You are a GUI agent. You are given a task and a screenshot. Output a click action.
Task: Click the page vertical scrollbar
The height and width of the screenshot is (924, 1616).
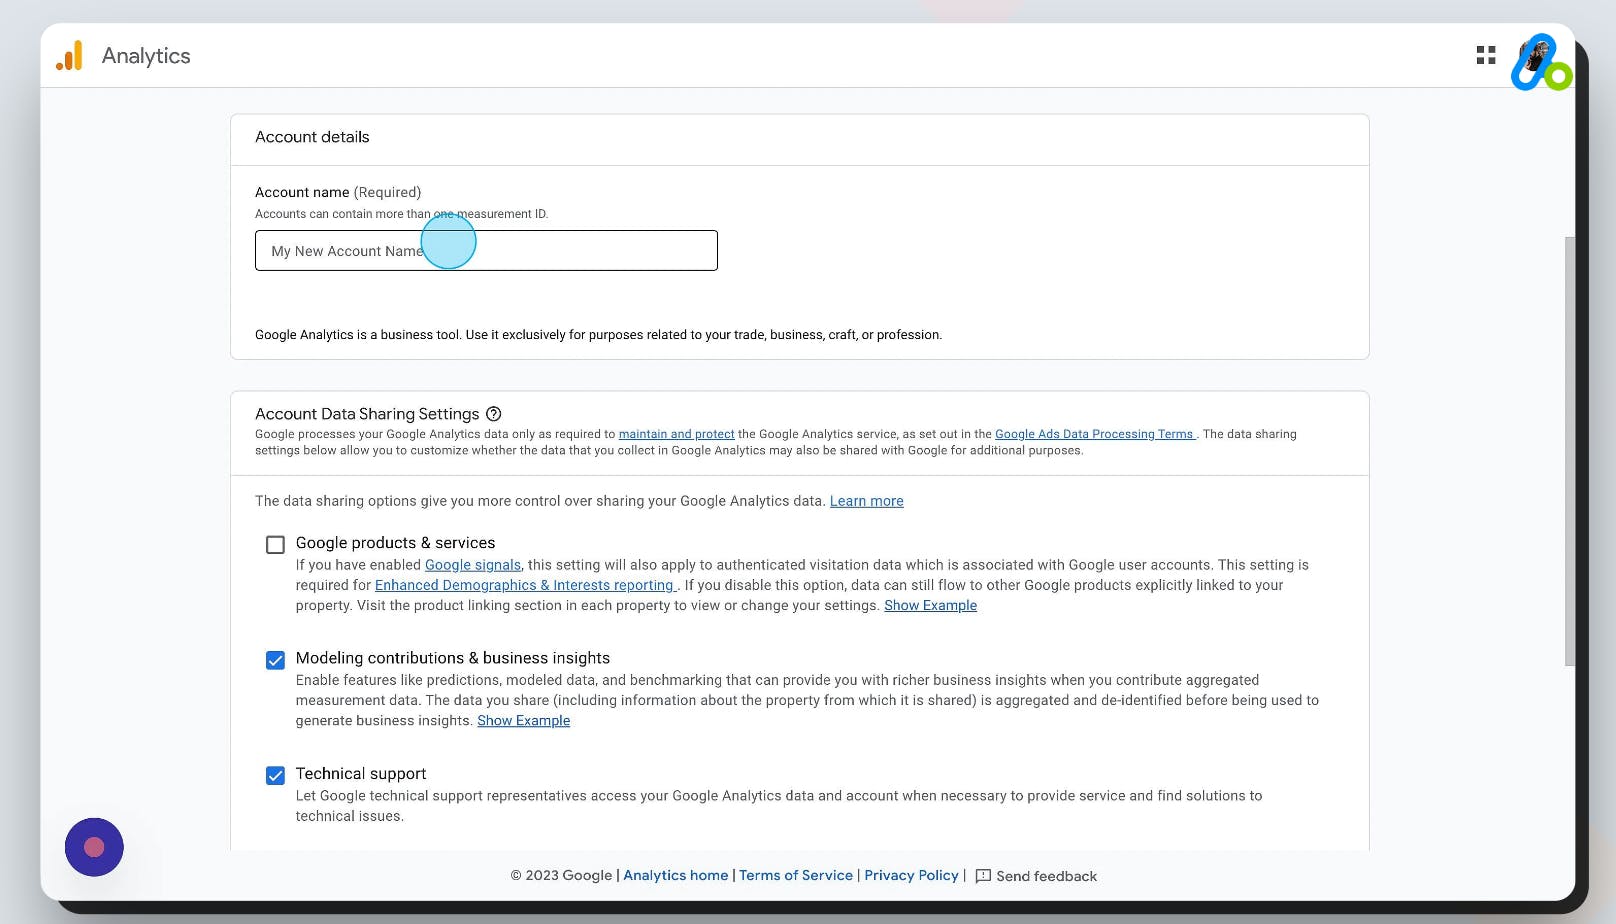(1569, 450)
